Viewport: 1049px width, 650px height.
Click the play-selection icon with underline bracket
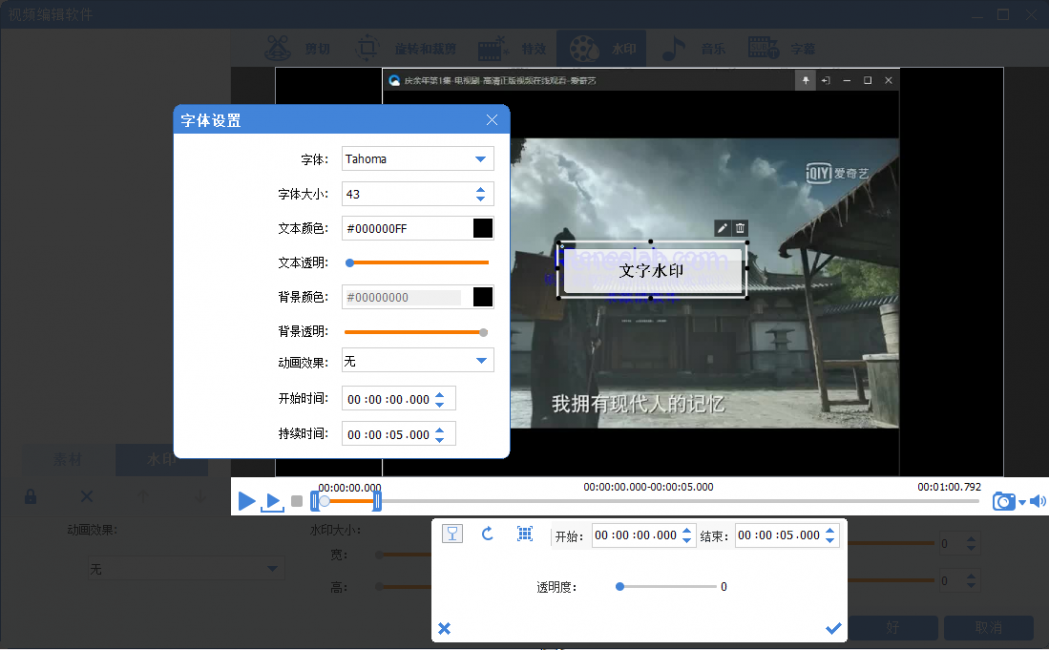[x=272, y=502]
